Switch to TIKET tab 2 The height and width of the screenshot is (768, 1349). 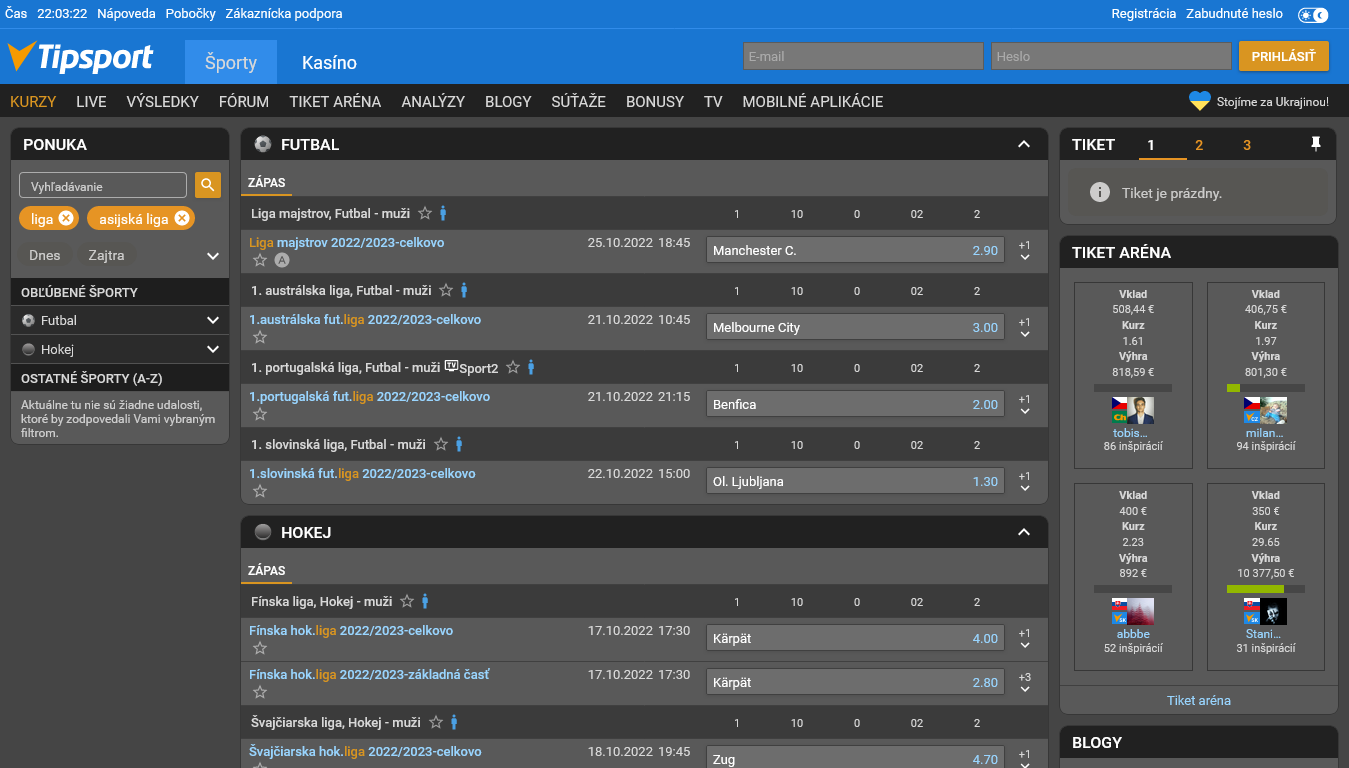(x=1198, y=144)
